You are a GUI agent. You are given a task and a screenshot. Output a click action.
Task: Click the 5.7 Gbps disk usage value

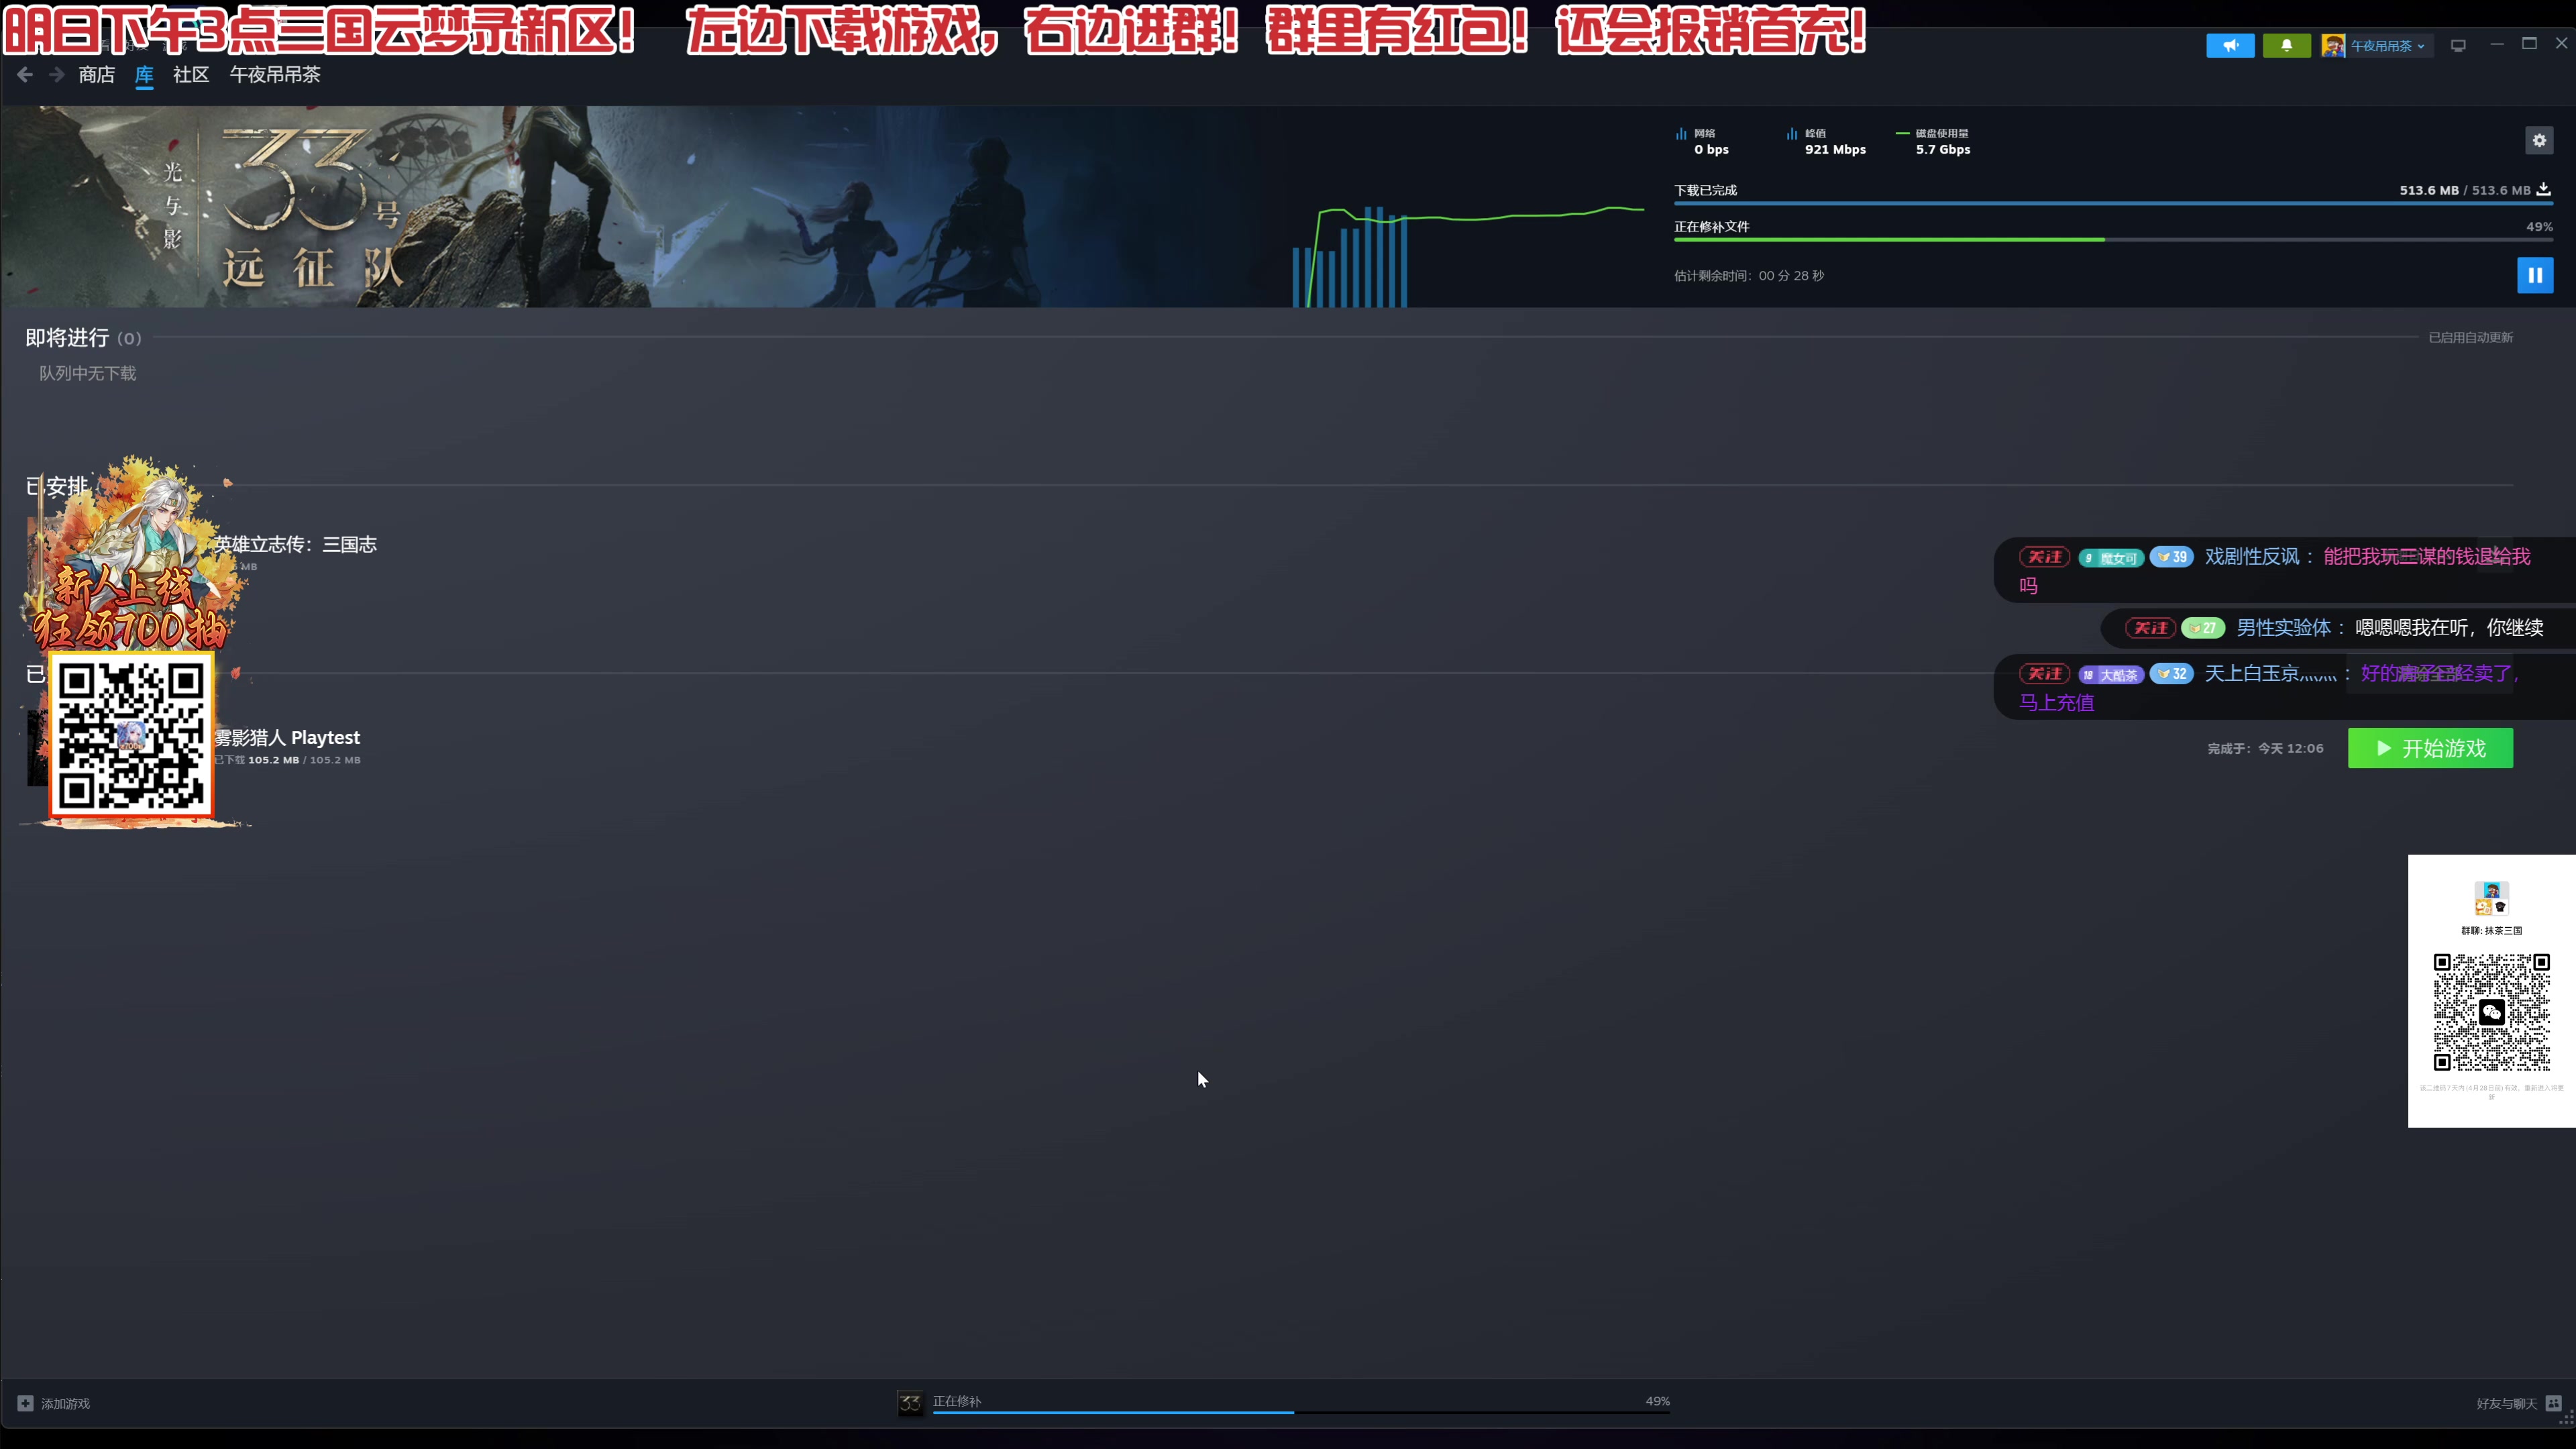(1943, 150)
